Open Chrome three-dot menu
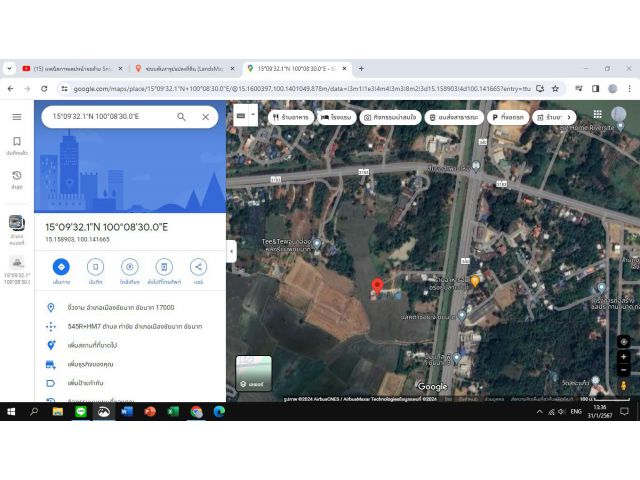This screenshot has height=480, width=640. point(629,89)
